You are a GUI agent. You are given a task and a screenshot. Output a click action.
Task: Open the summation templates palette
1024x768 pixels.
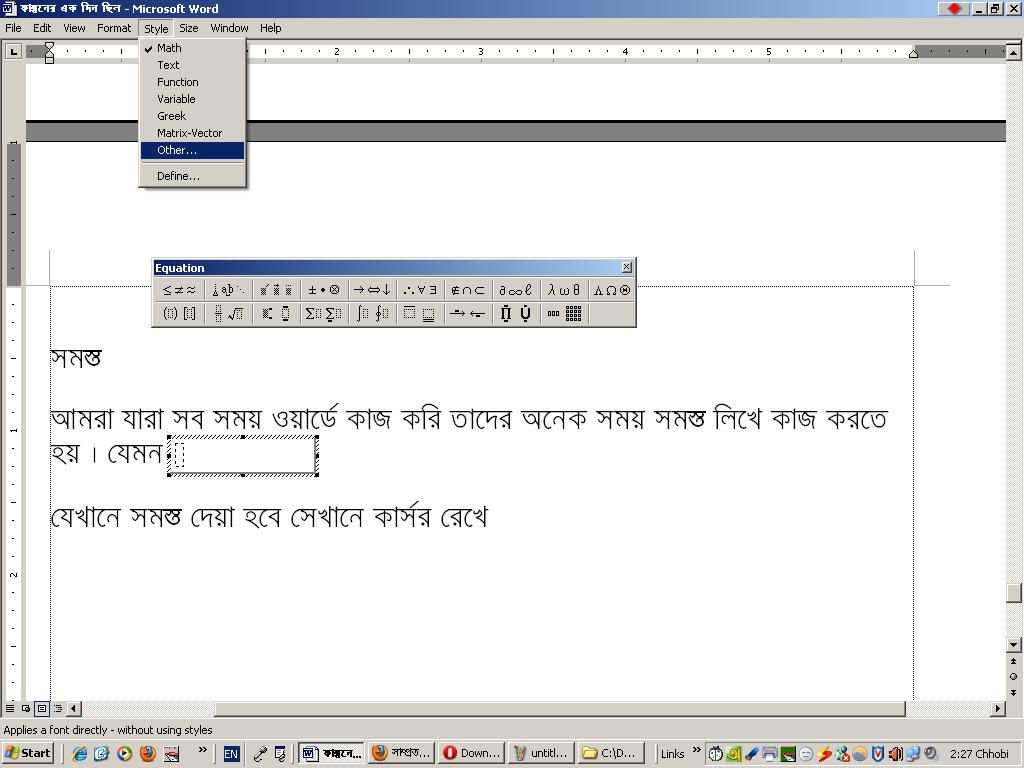coord(323,313)
